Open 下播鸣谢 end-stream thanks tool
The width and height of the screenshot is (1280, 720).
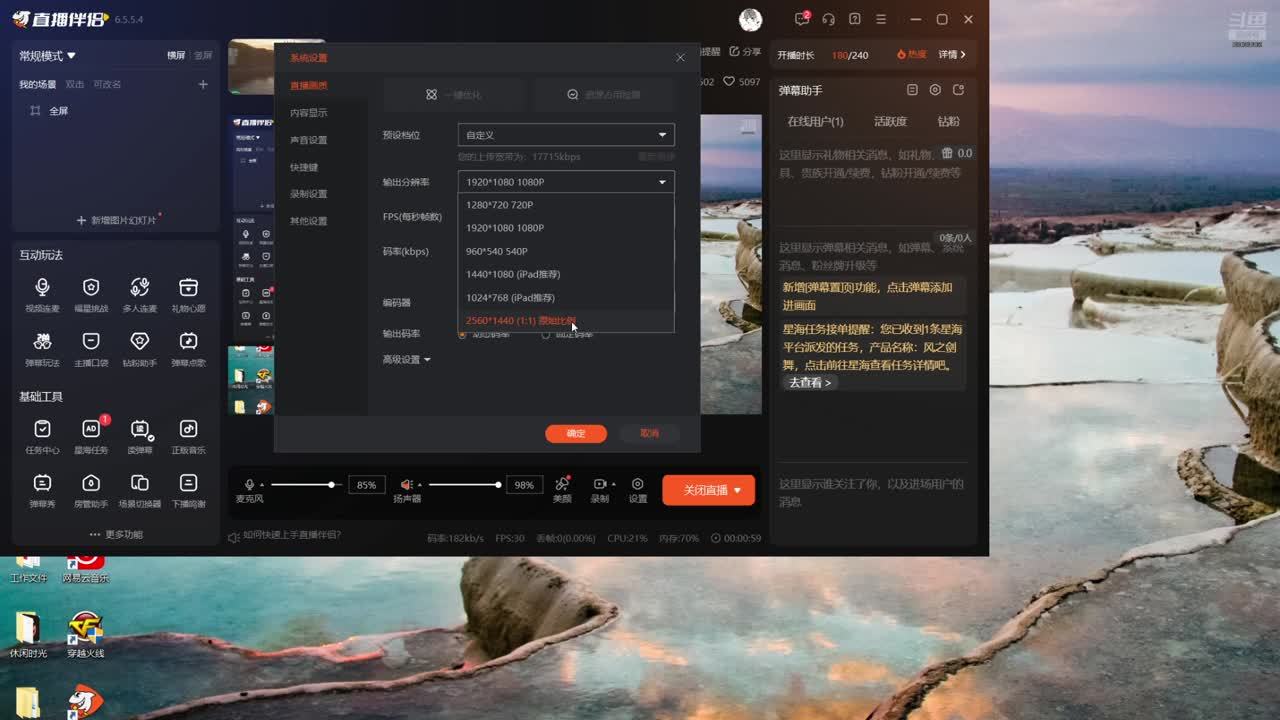coord(188,490)
